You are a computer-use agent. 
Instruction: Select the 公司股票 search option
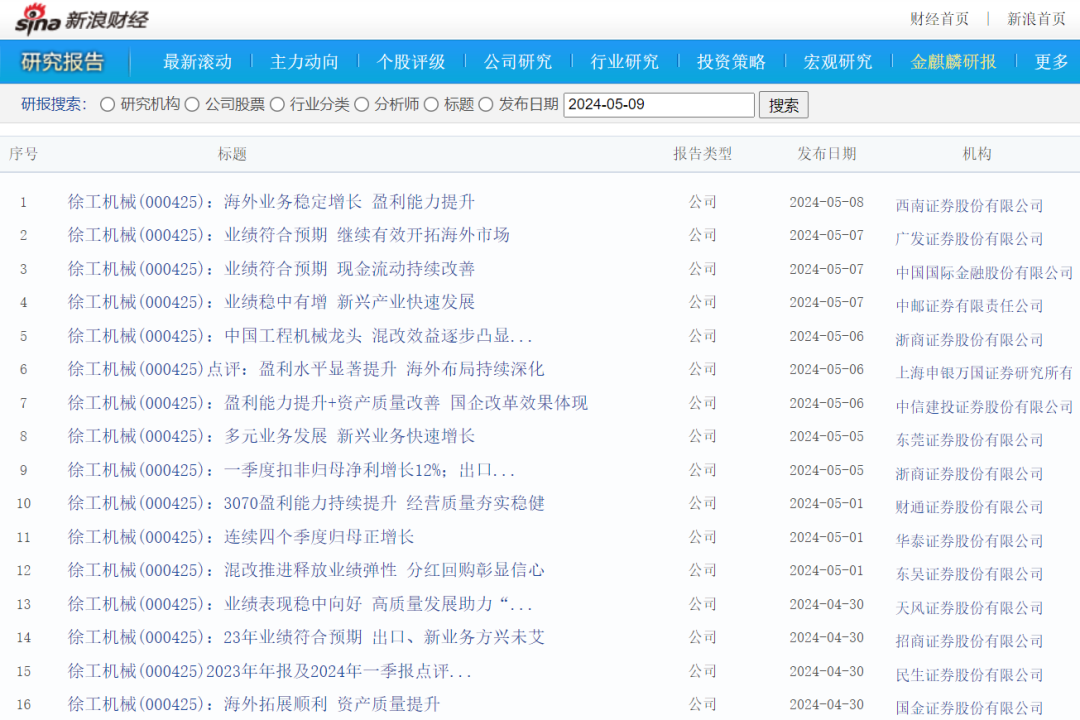pyautogui.click(x=192, y=105)
